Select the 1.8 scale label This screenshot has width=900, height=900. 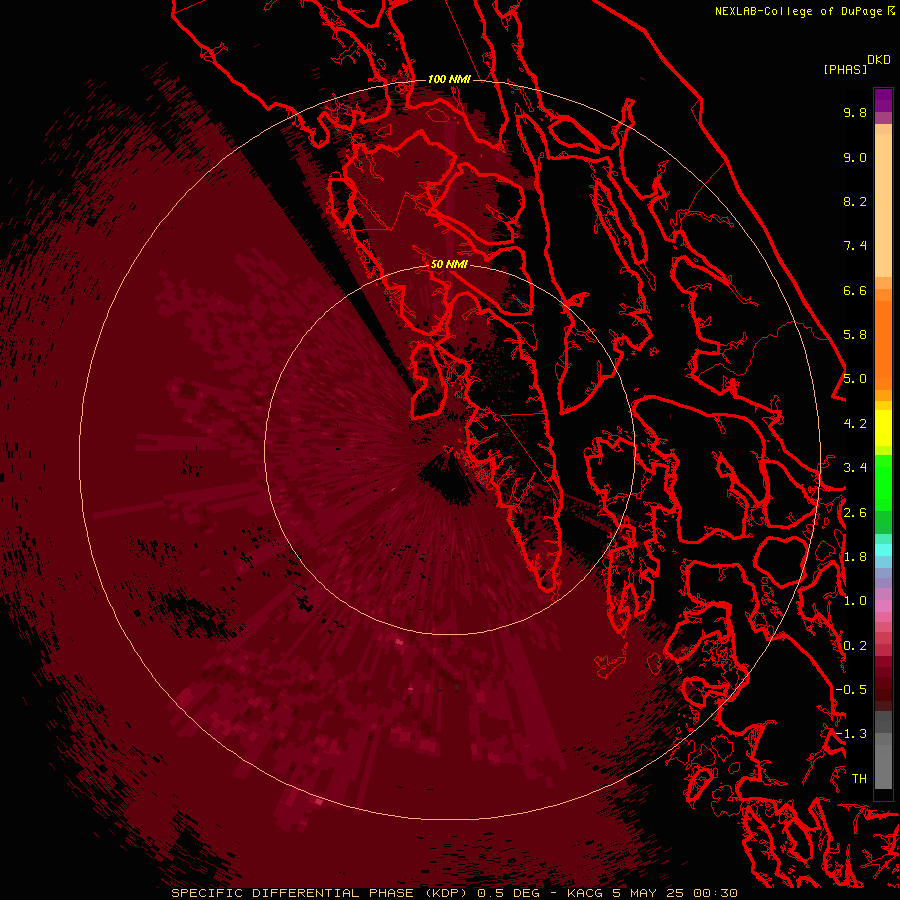[x=855, y=557]
